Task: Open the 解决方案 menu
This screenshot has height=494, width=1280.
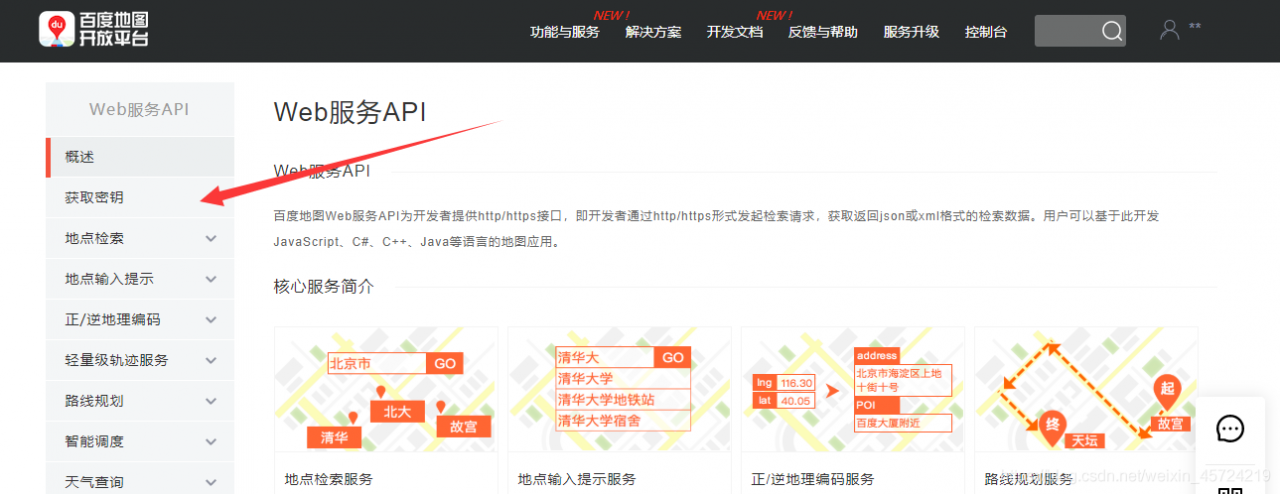Action: 653,32
